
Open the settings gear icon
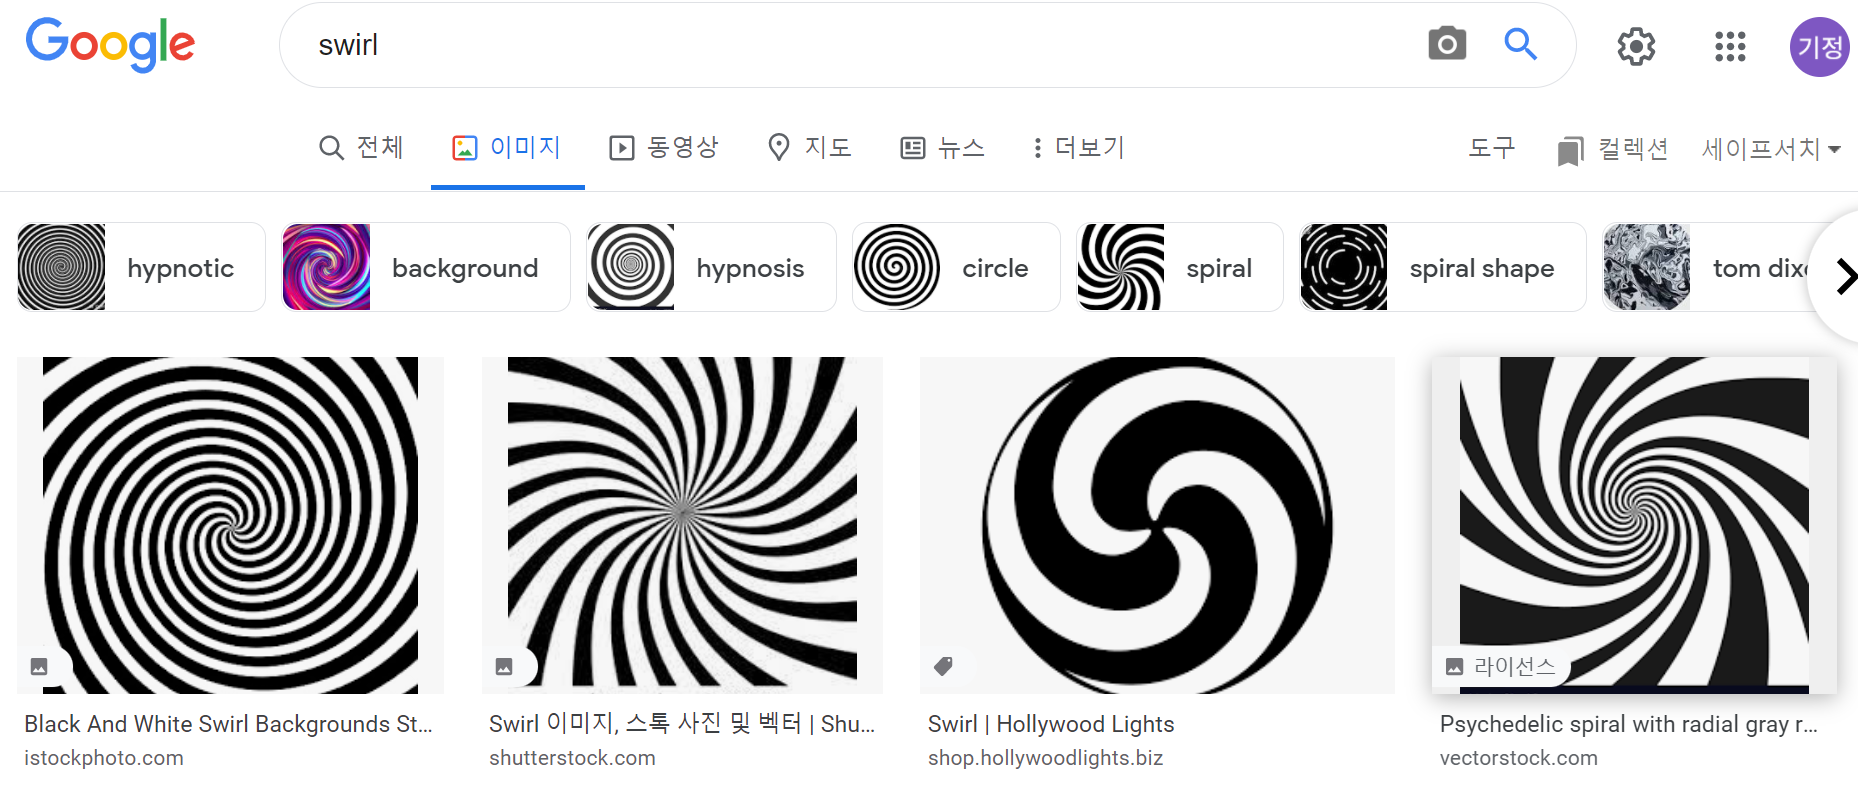click(1636, 46)
